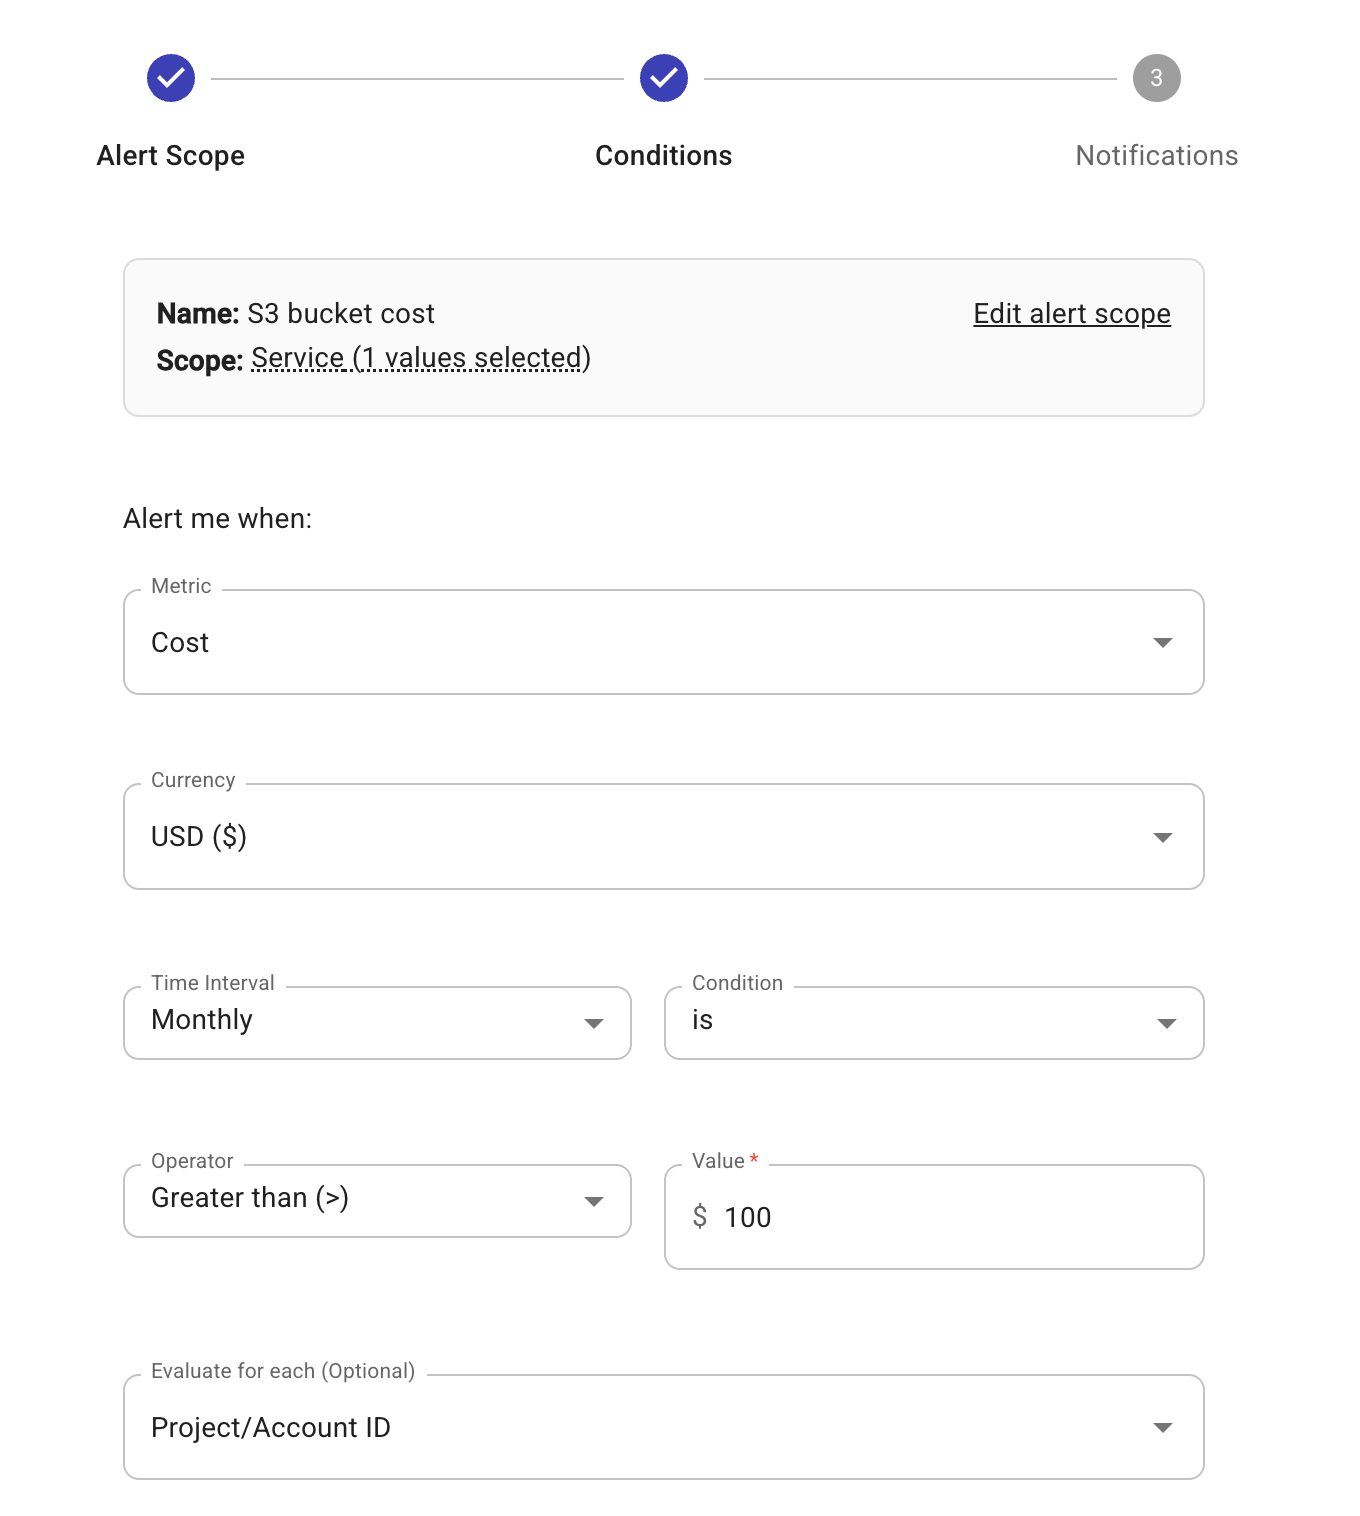
Task: Switch to the Alert Scope step
Action: pos(170,155)
